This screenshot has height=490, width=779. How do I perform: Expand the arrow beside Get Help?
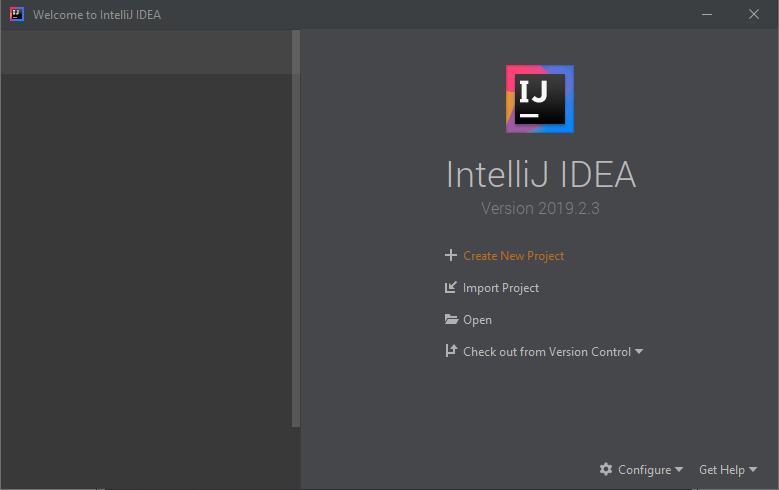[753, 470]
